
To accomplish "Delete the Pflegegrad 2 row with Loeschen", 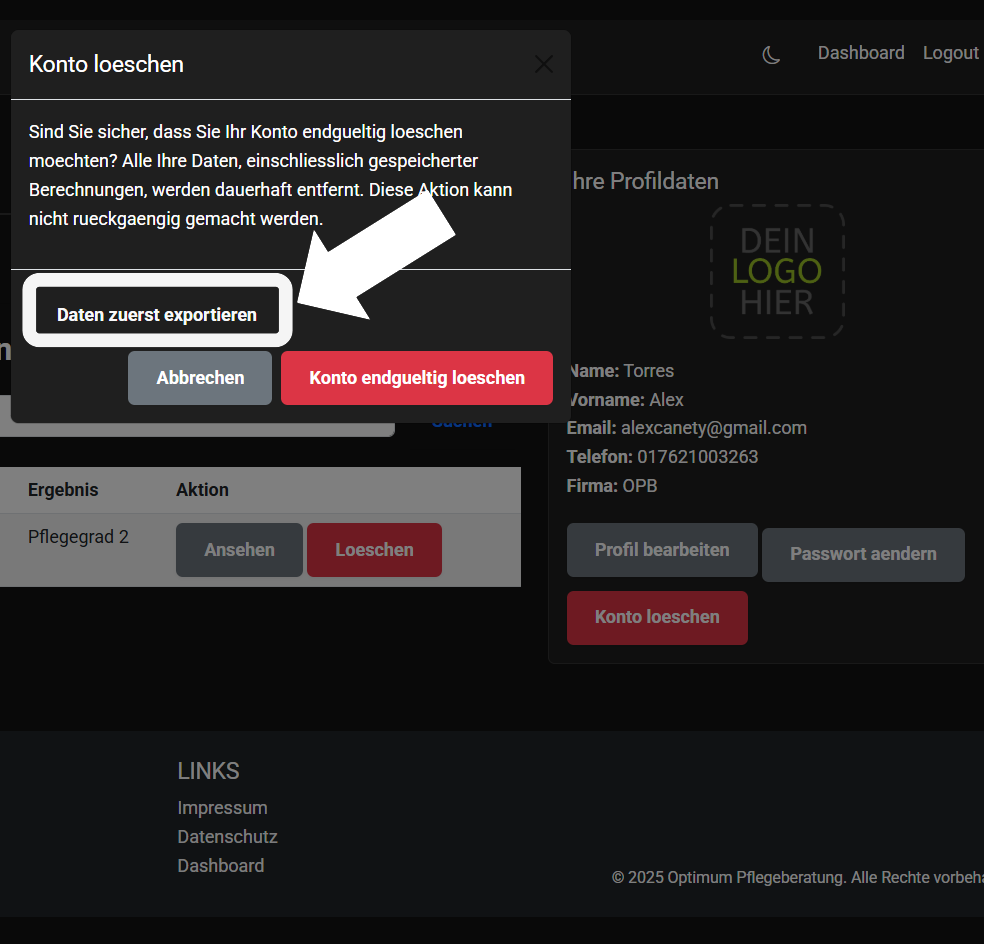I will [374, 550].
